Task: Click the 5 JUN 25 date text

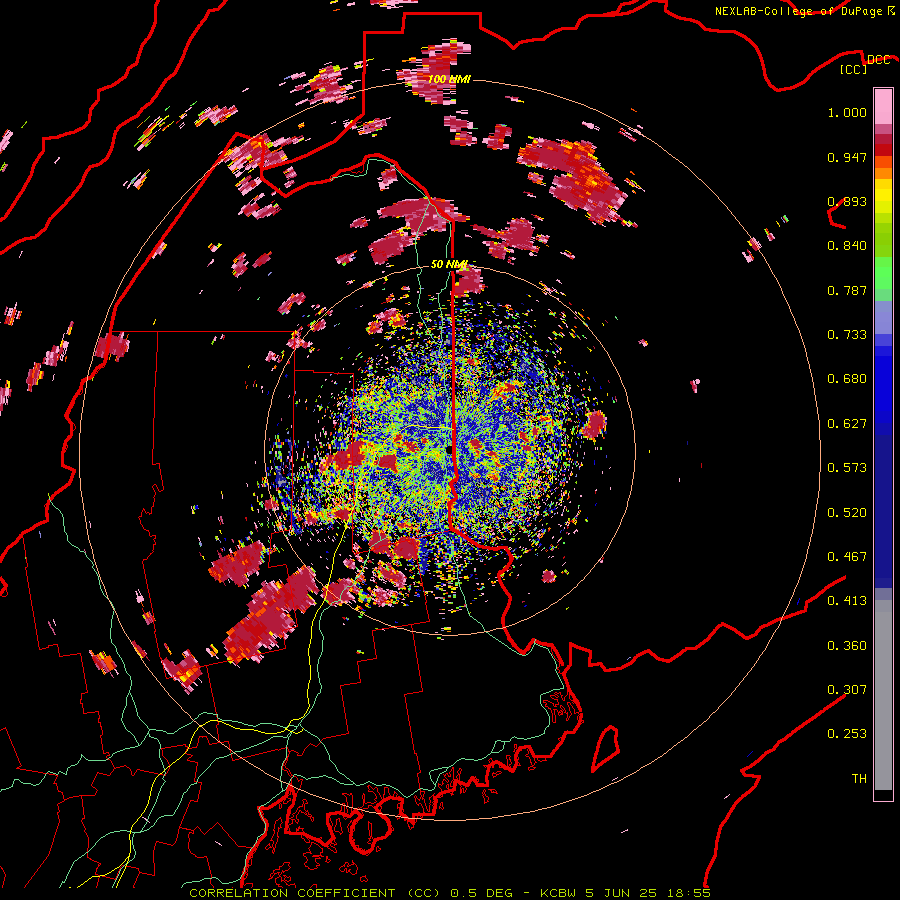Action: click(621, 893)
